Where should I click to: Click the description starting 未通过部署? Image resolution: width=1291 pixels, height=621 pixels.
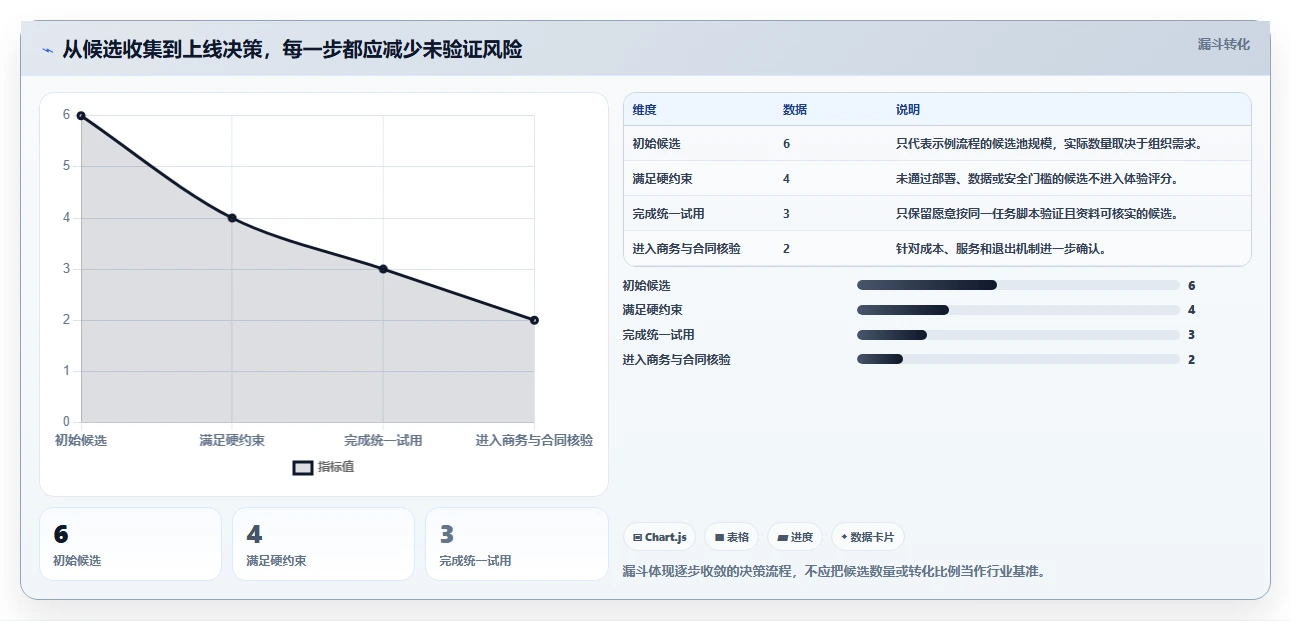1037,179
